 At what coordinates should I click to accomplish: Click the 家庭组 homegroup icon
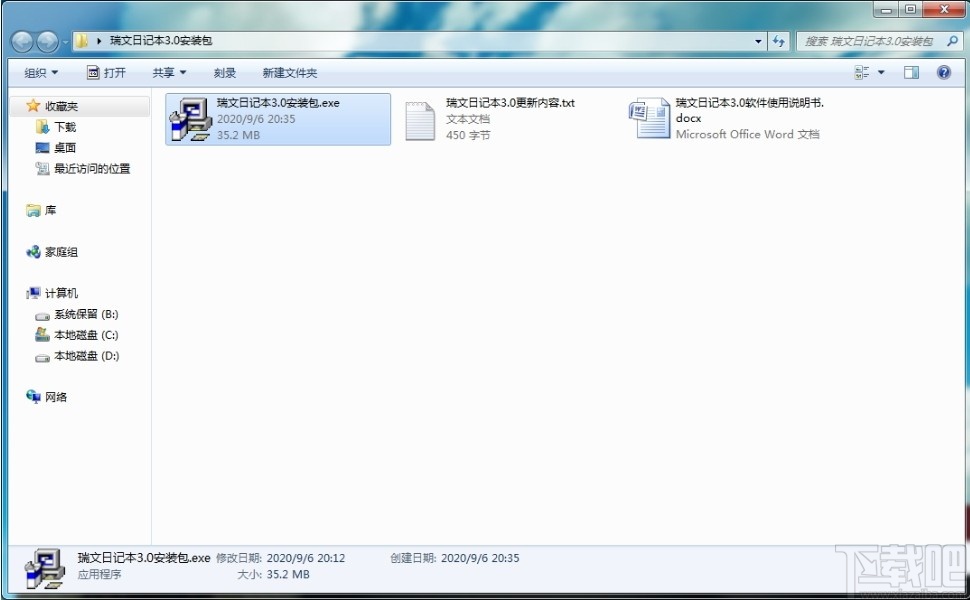33,252
